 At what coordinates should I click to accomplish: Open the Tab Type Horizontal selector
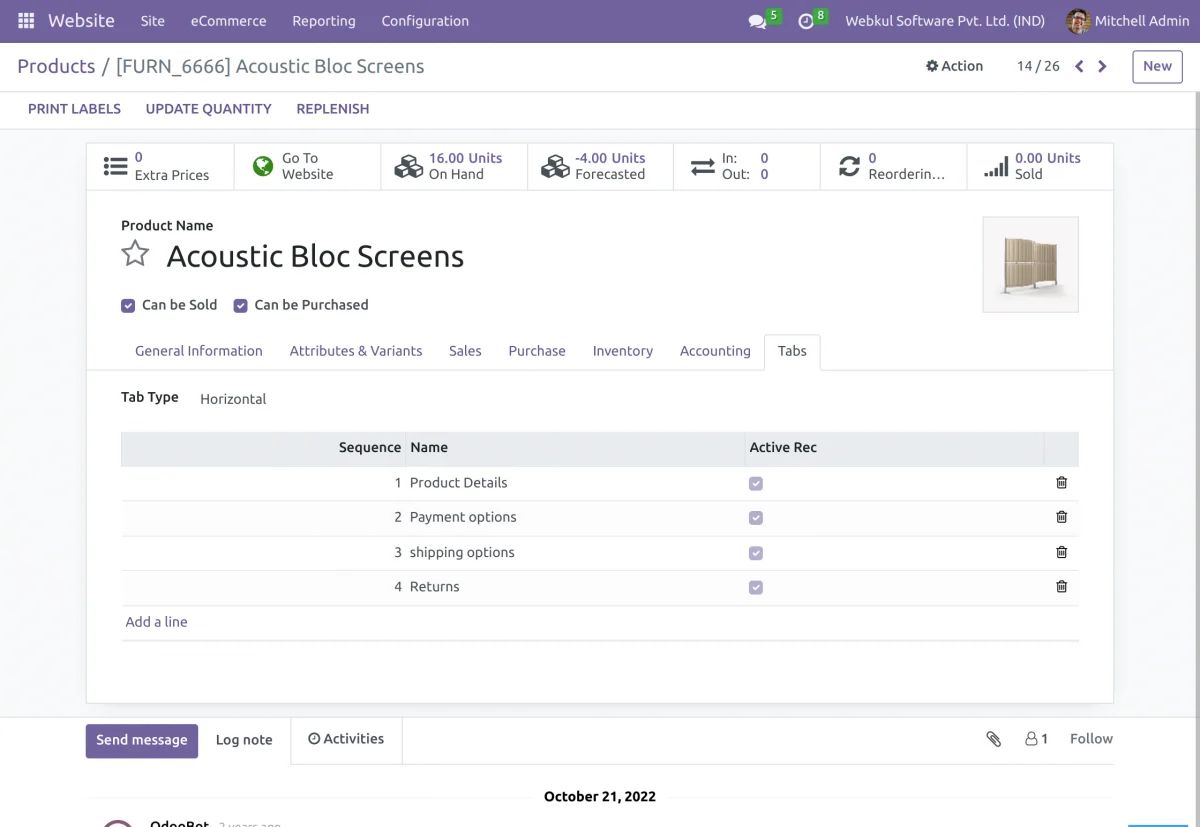(233, 399)
